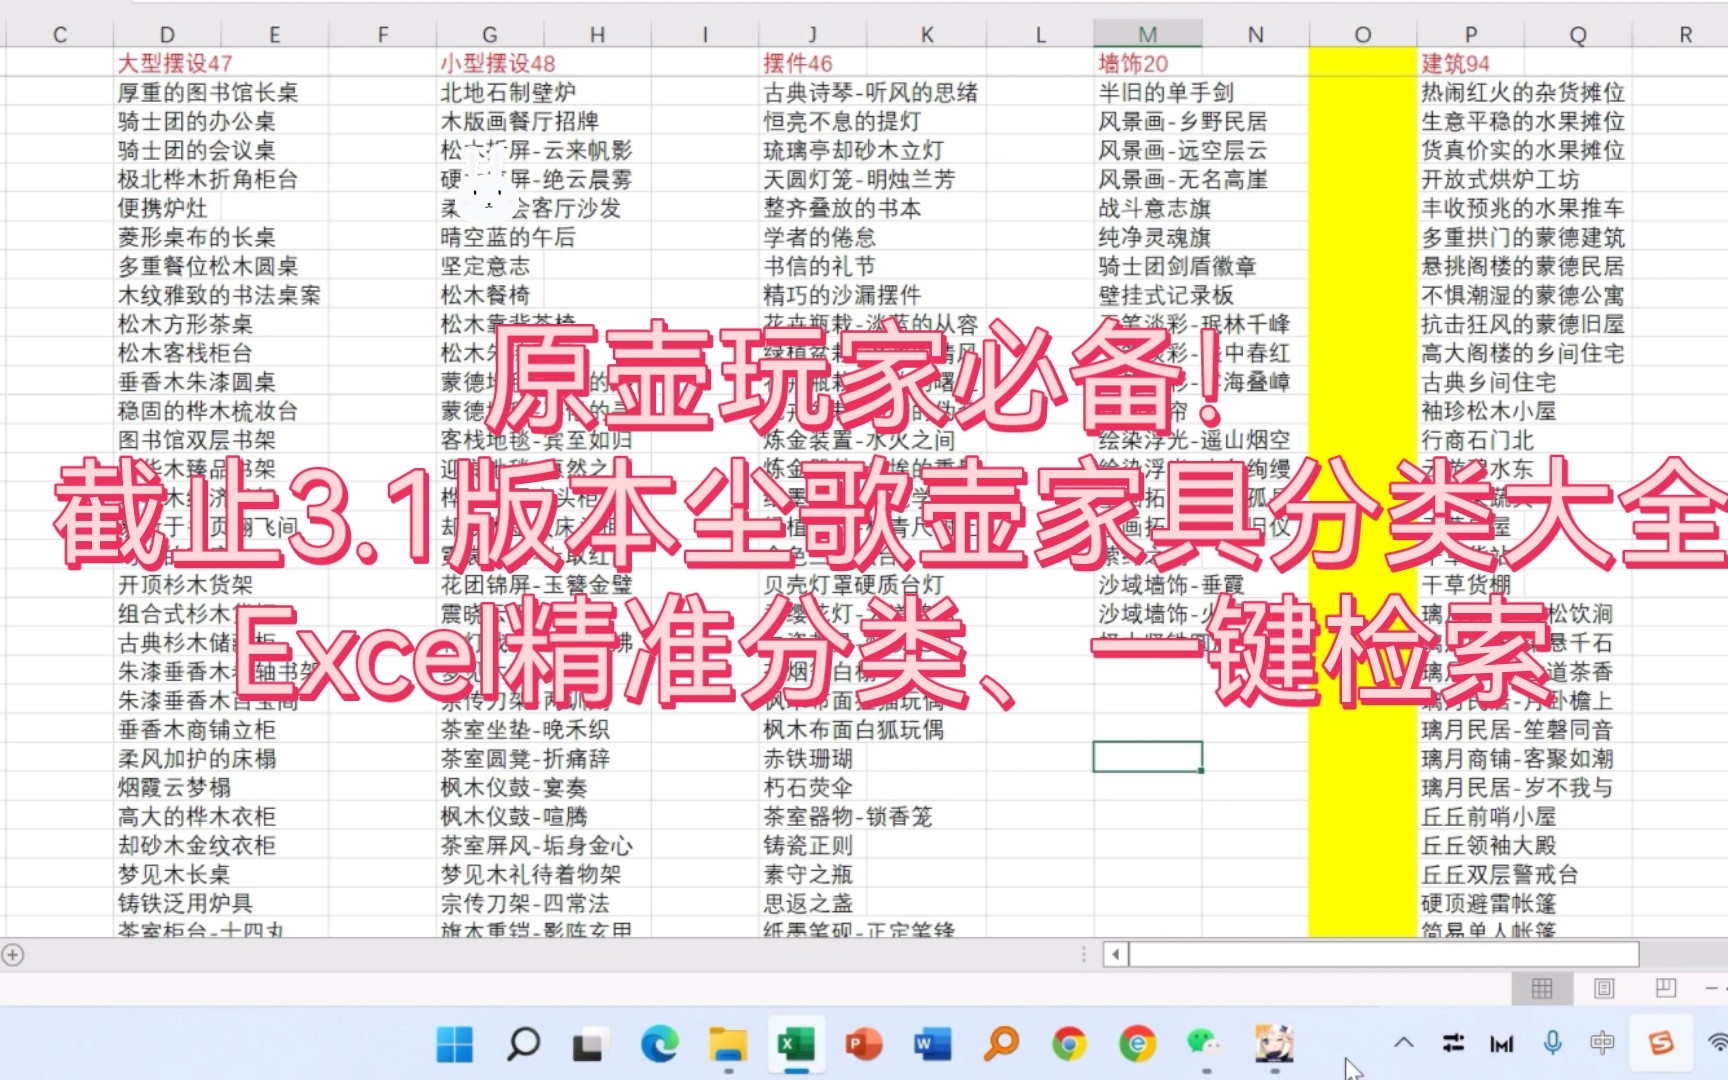The height and width of the screenshot is (1080, 1728).
Task: Open the Windows Start menu
Action: [455, 1044]
